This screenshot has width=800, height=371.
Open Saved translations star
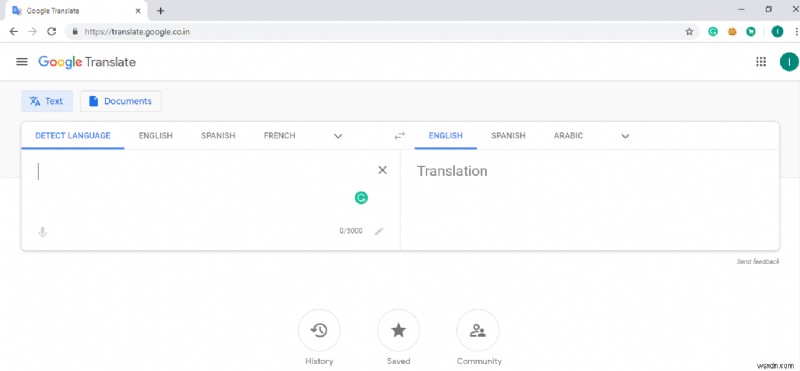tap(398, 331)
